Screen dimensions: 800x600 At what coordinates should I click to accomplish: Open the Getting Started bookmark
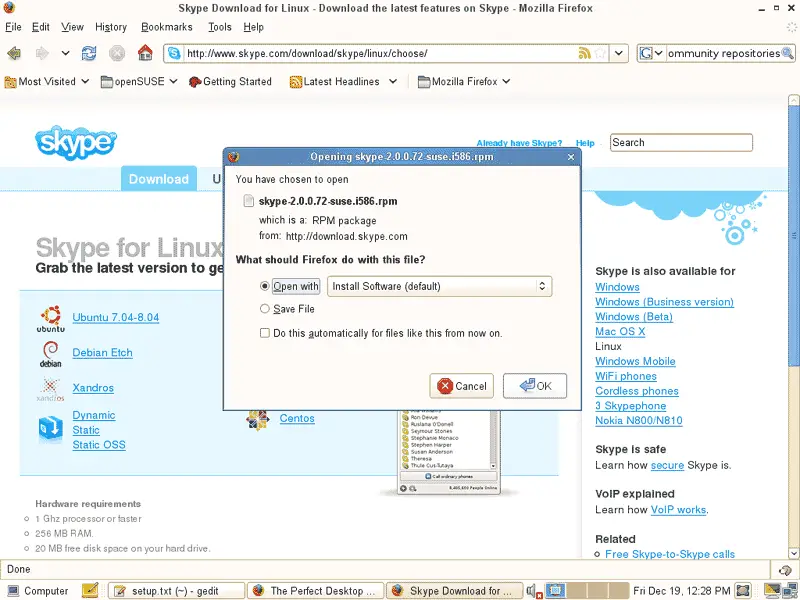[230, 82]
